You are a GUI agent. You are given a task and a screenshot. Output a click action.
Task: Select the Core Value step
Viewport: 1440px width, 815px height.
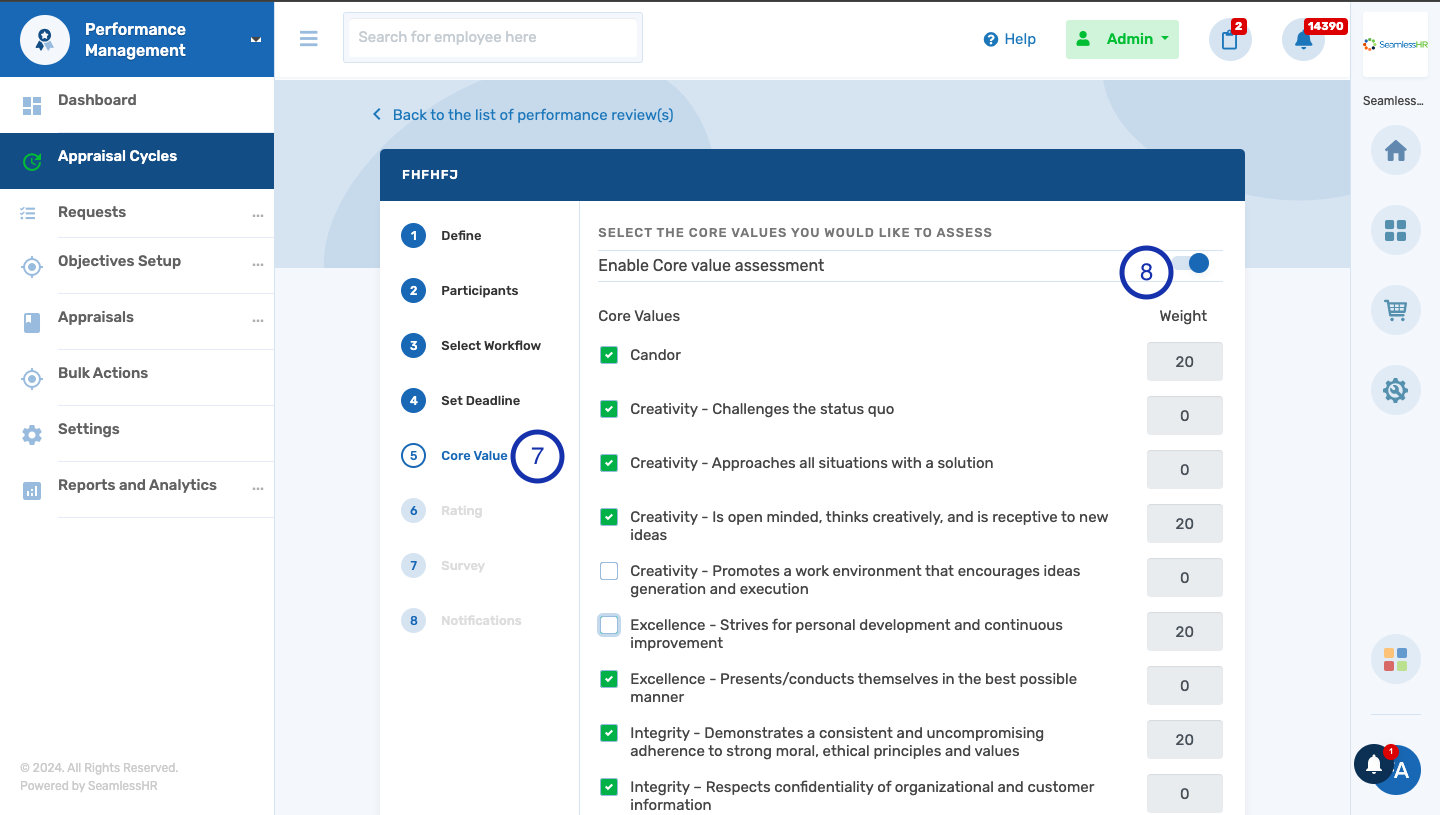[x=474, y=456]
